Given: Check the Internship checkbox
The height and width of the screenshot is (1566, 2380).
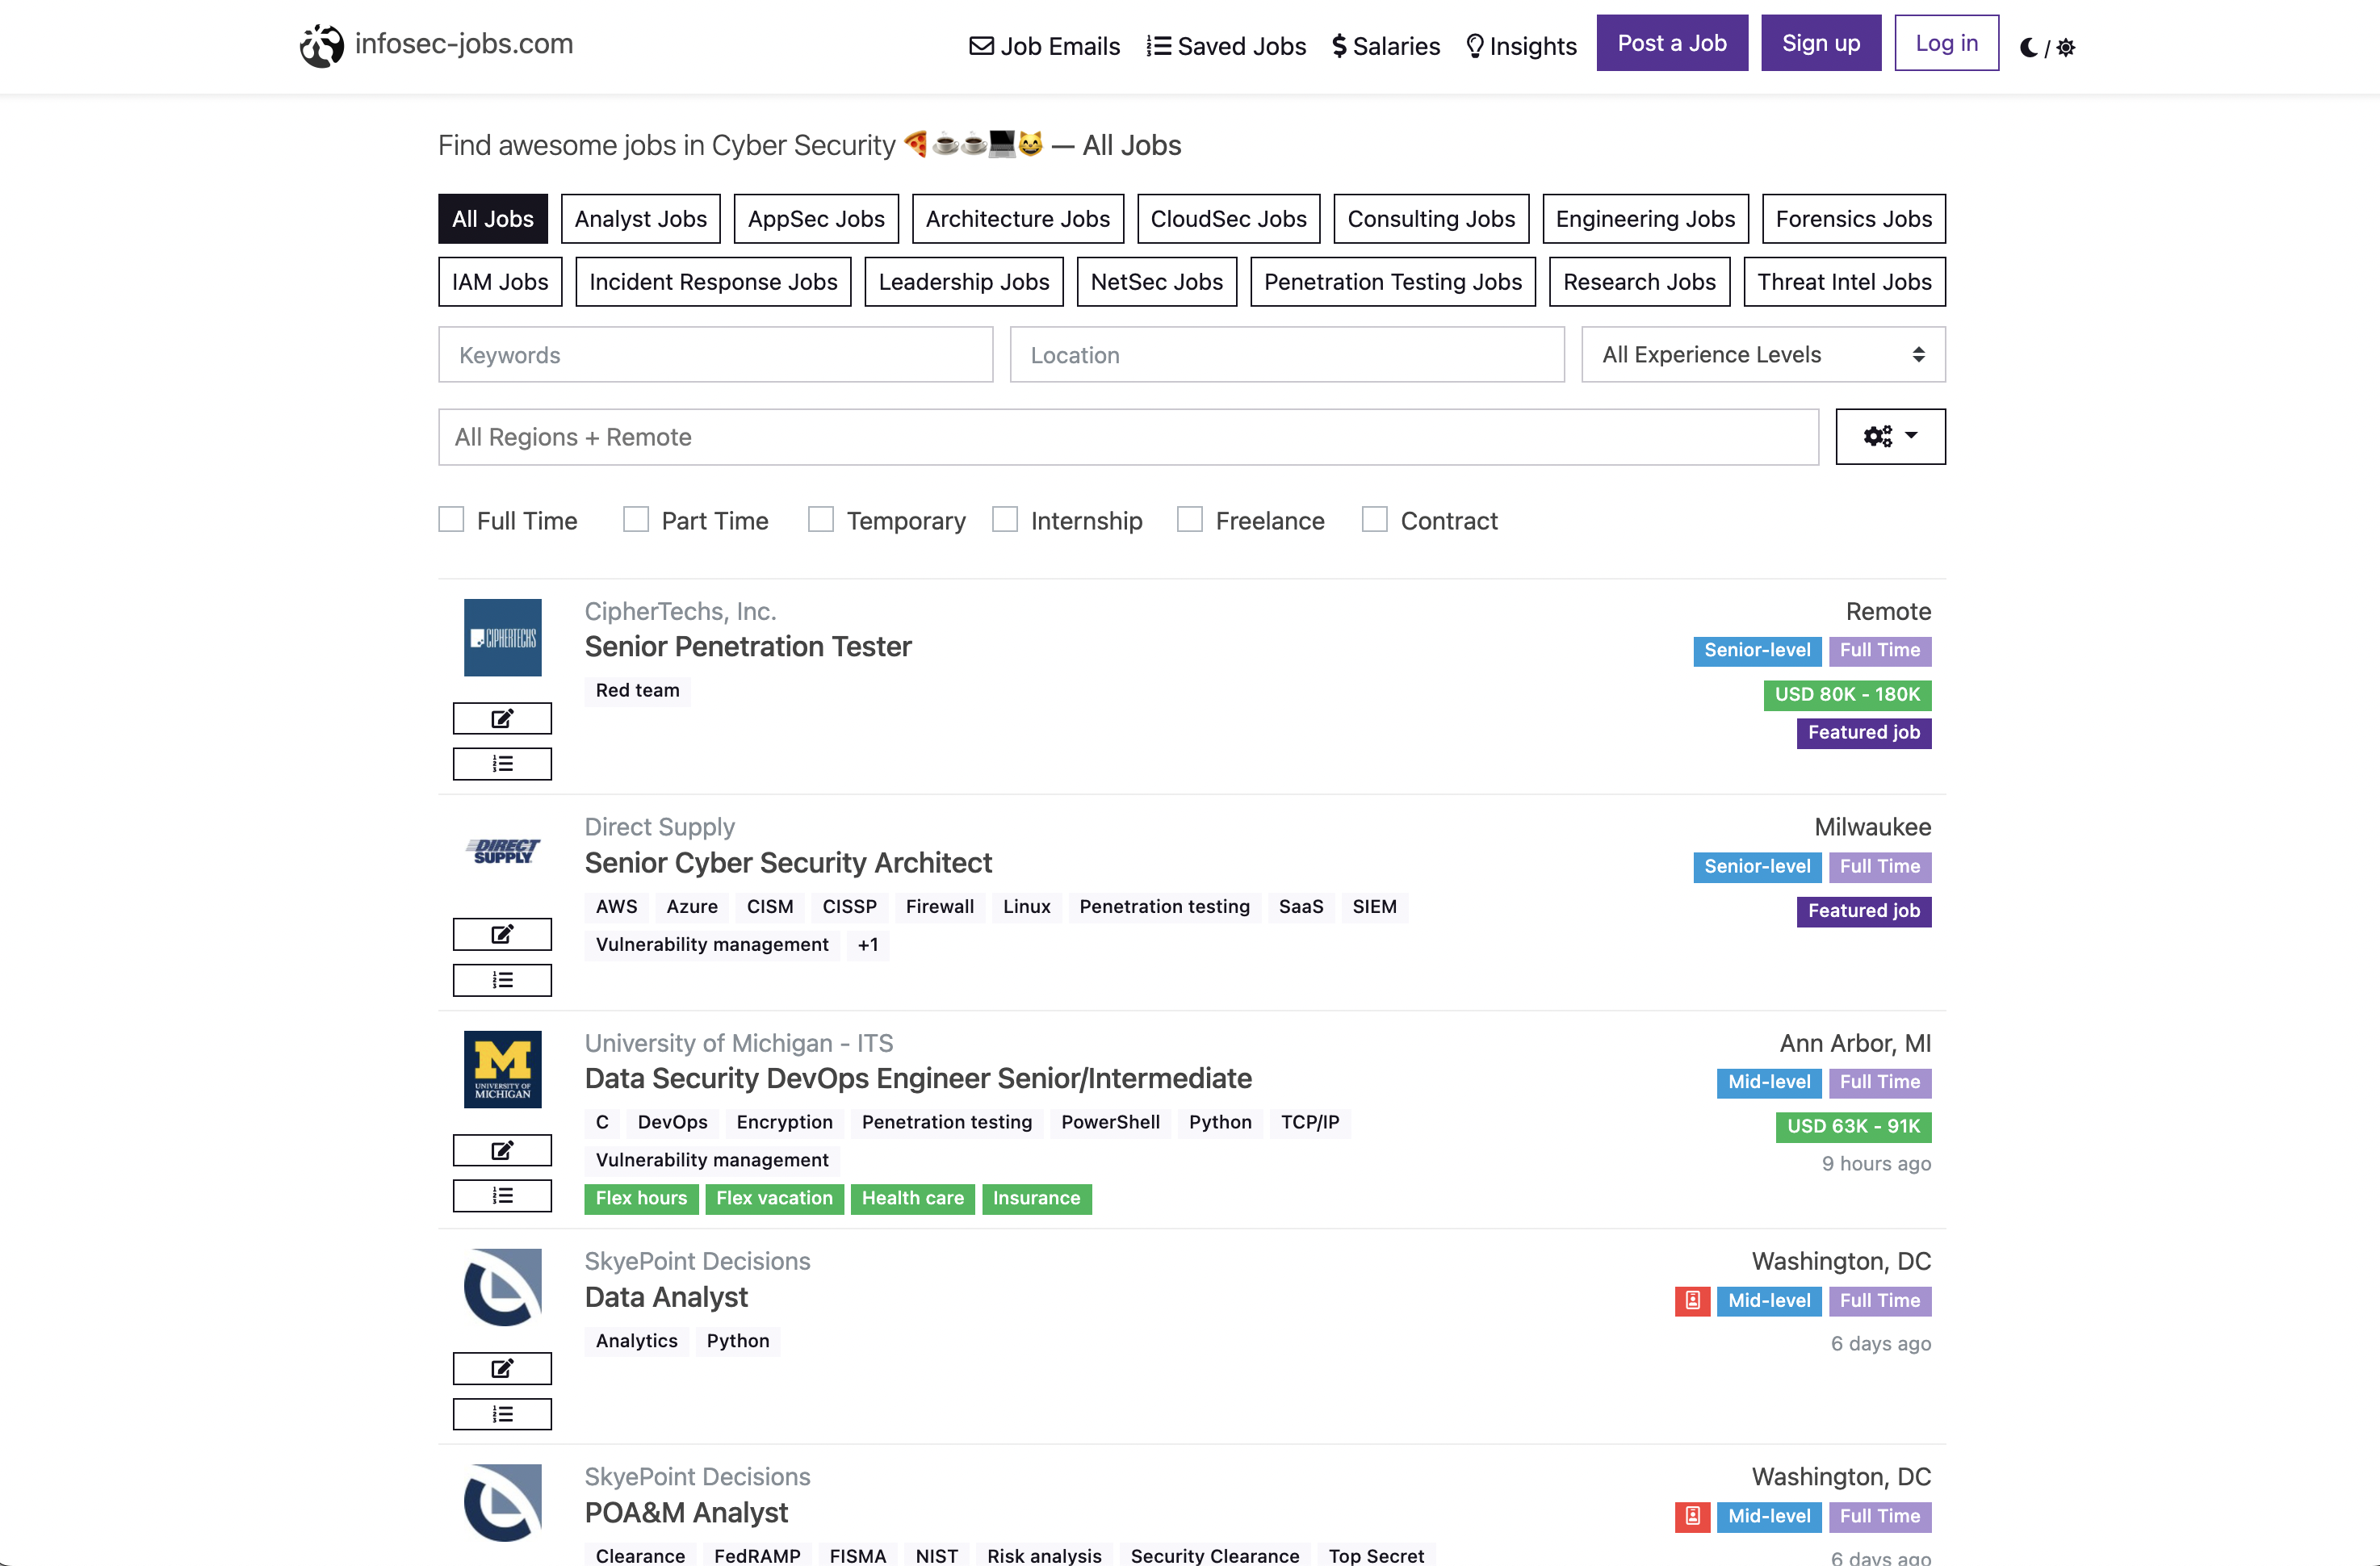Looking at the screenshot, I should click(1004, 519).
